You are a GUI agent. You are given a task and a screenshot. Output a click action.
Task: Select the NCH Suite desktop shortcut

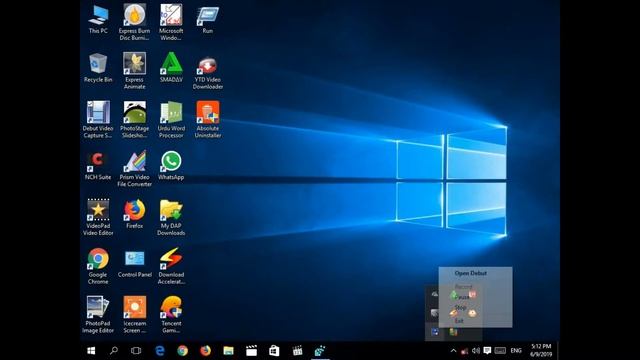point(98,166)
